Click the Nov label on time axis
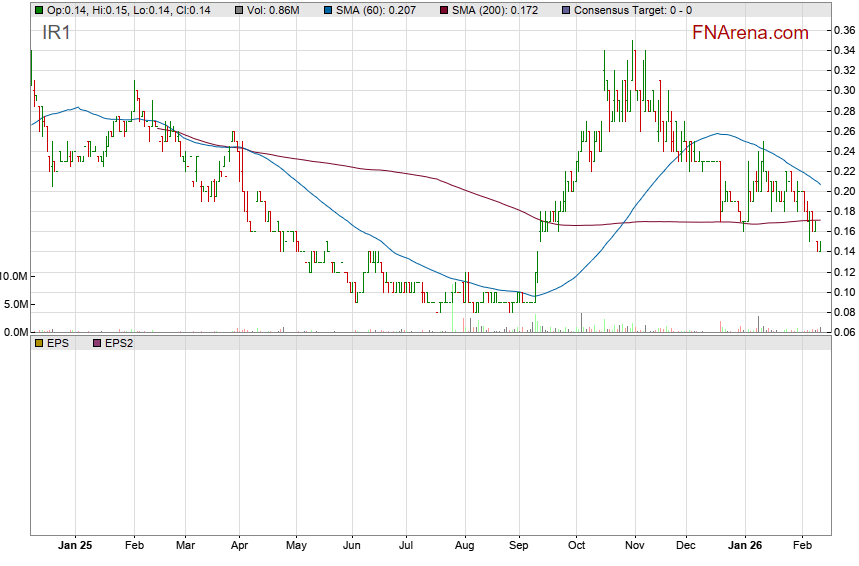The height and width of the screenshot is (566, 859). coord(633,548)
